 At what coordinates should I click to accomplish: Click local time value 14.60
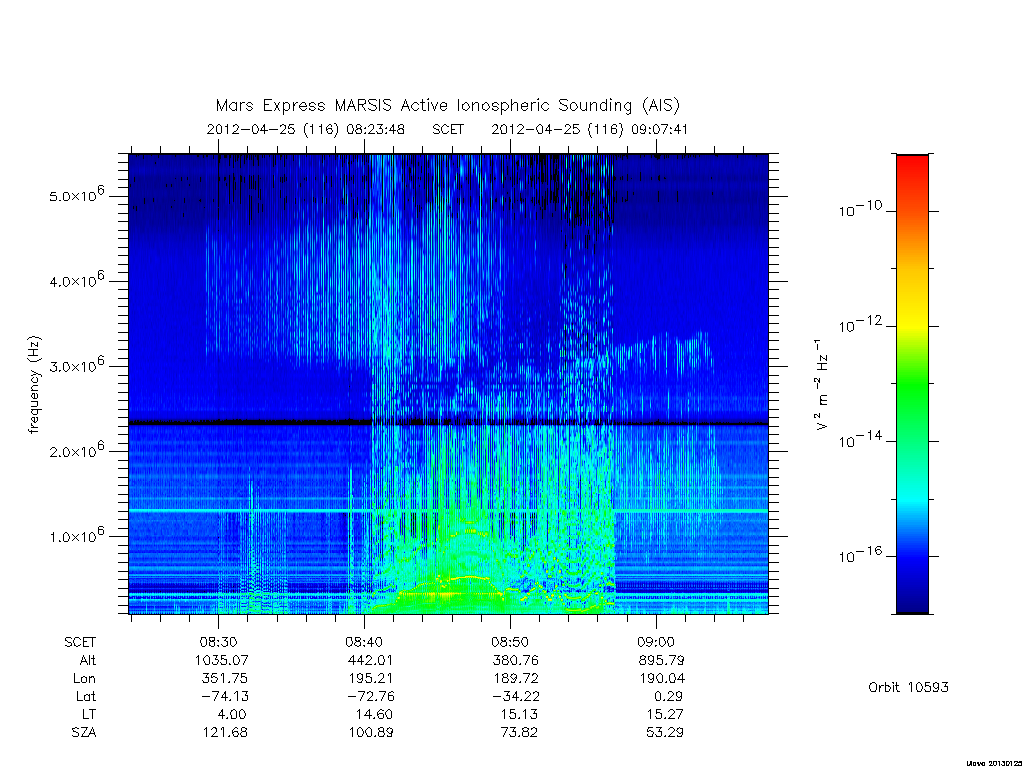[374, 714]
